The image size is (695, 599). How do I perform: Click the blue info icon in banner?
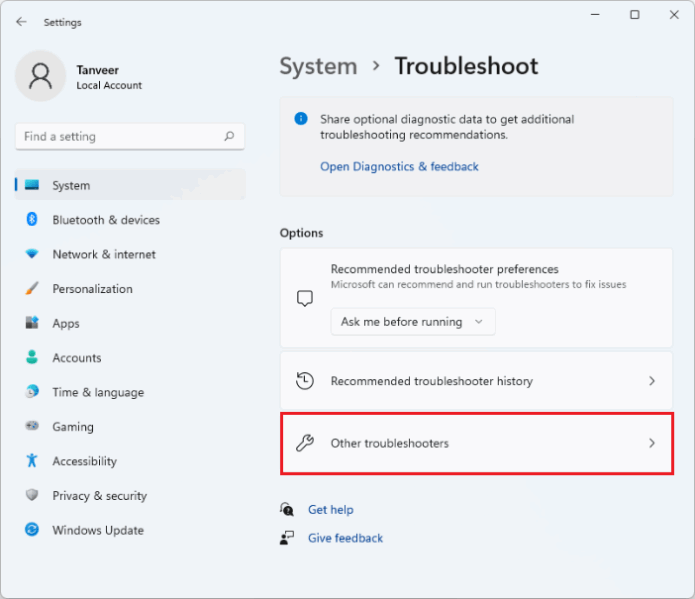(x=301, y=118)
